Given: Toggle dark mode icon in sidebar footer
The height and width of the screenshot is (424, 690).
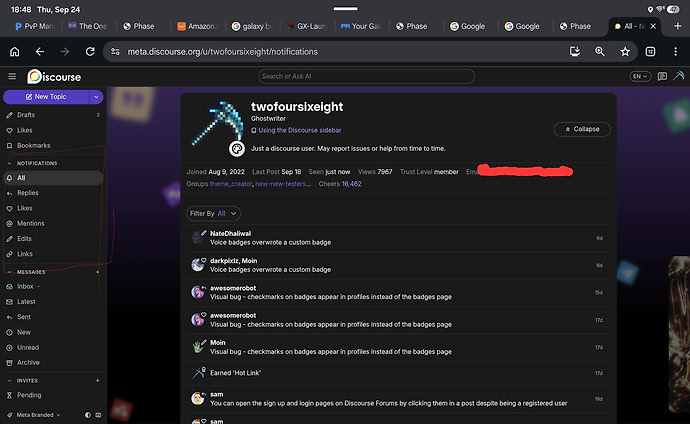Looking at the screenshot, I should [88, 415].
